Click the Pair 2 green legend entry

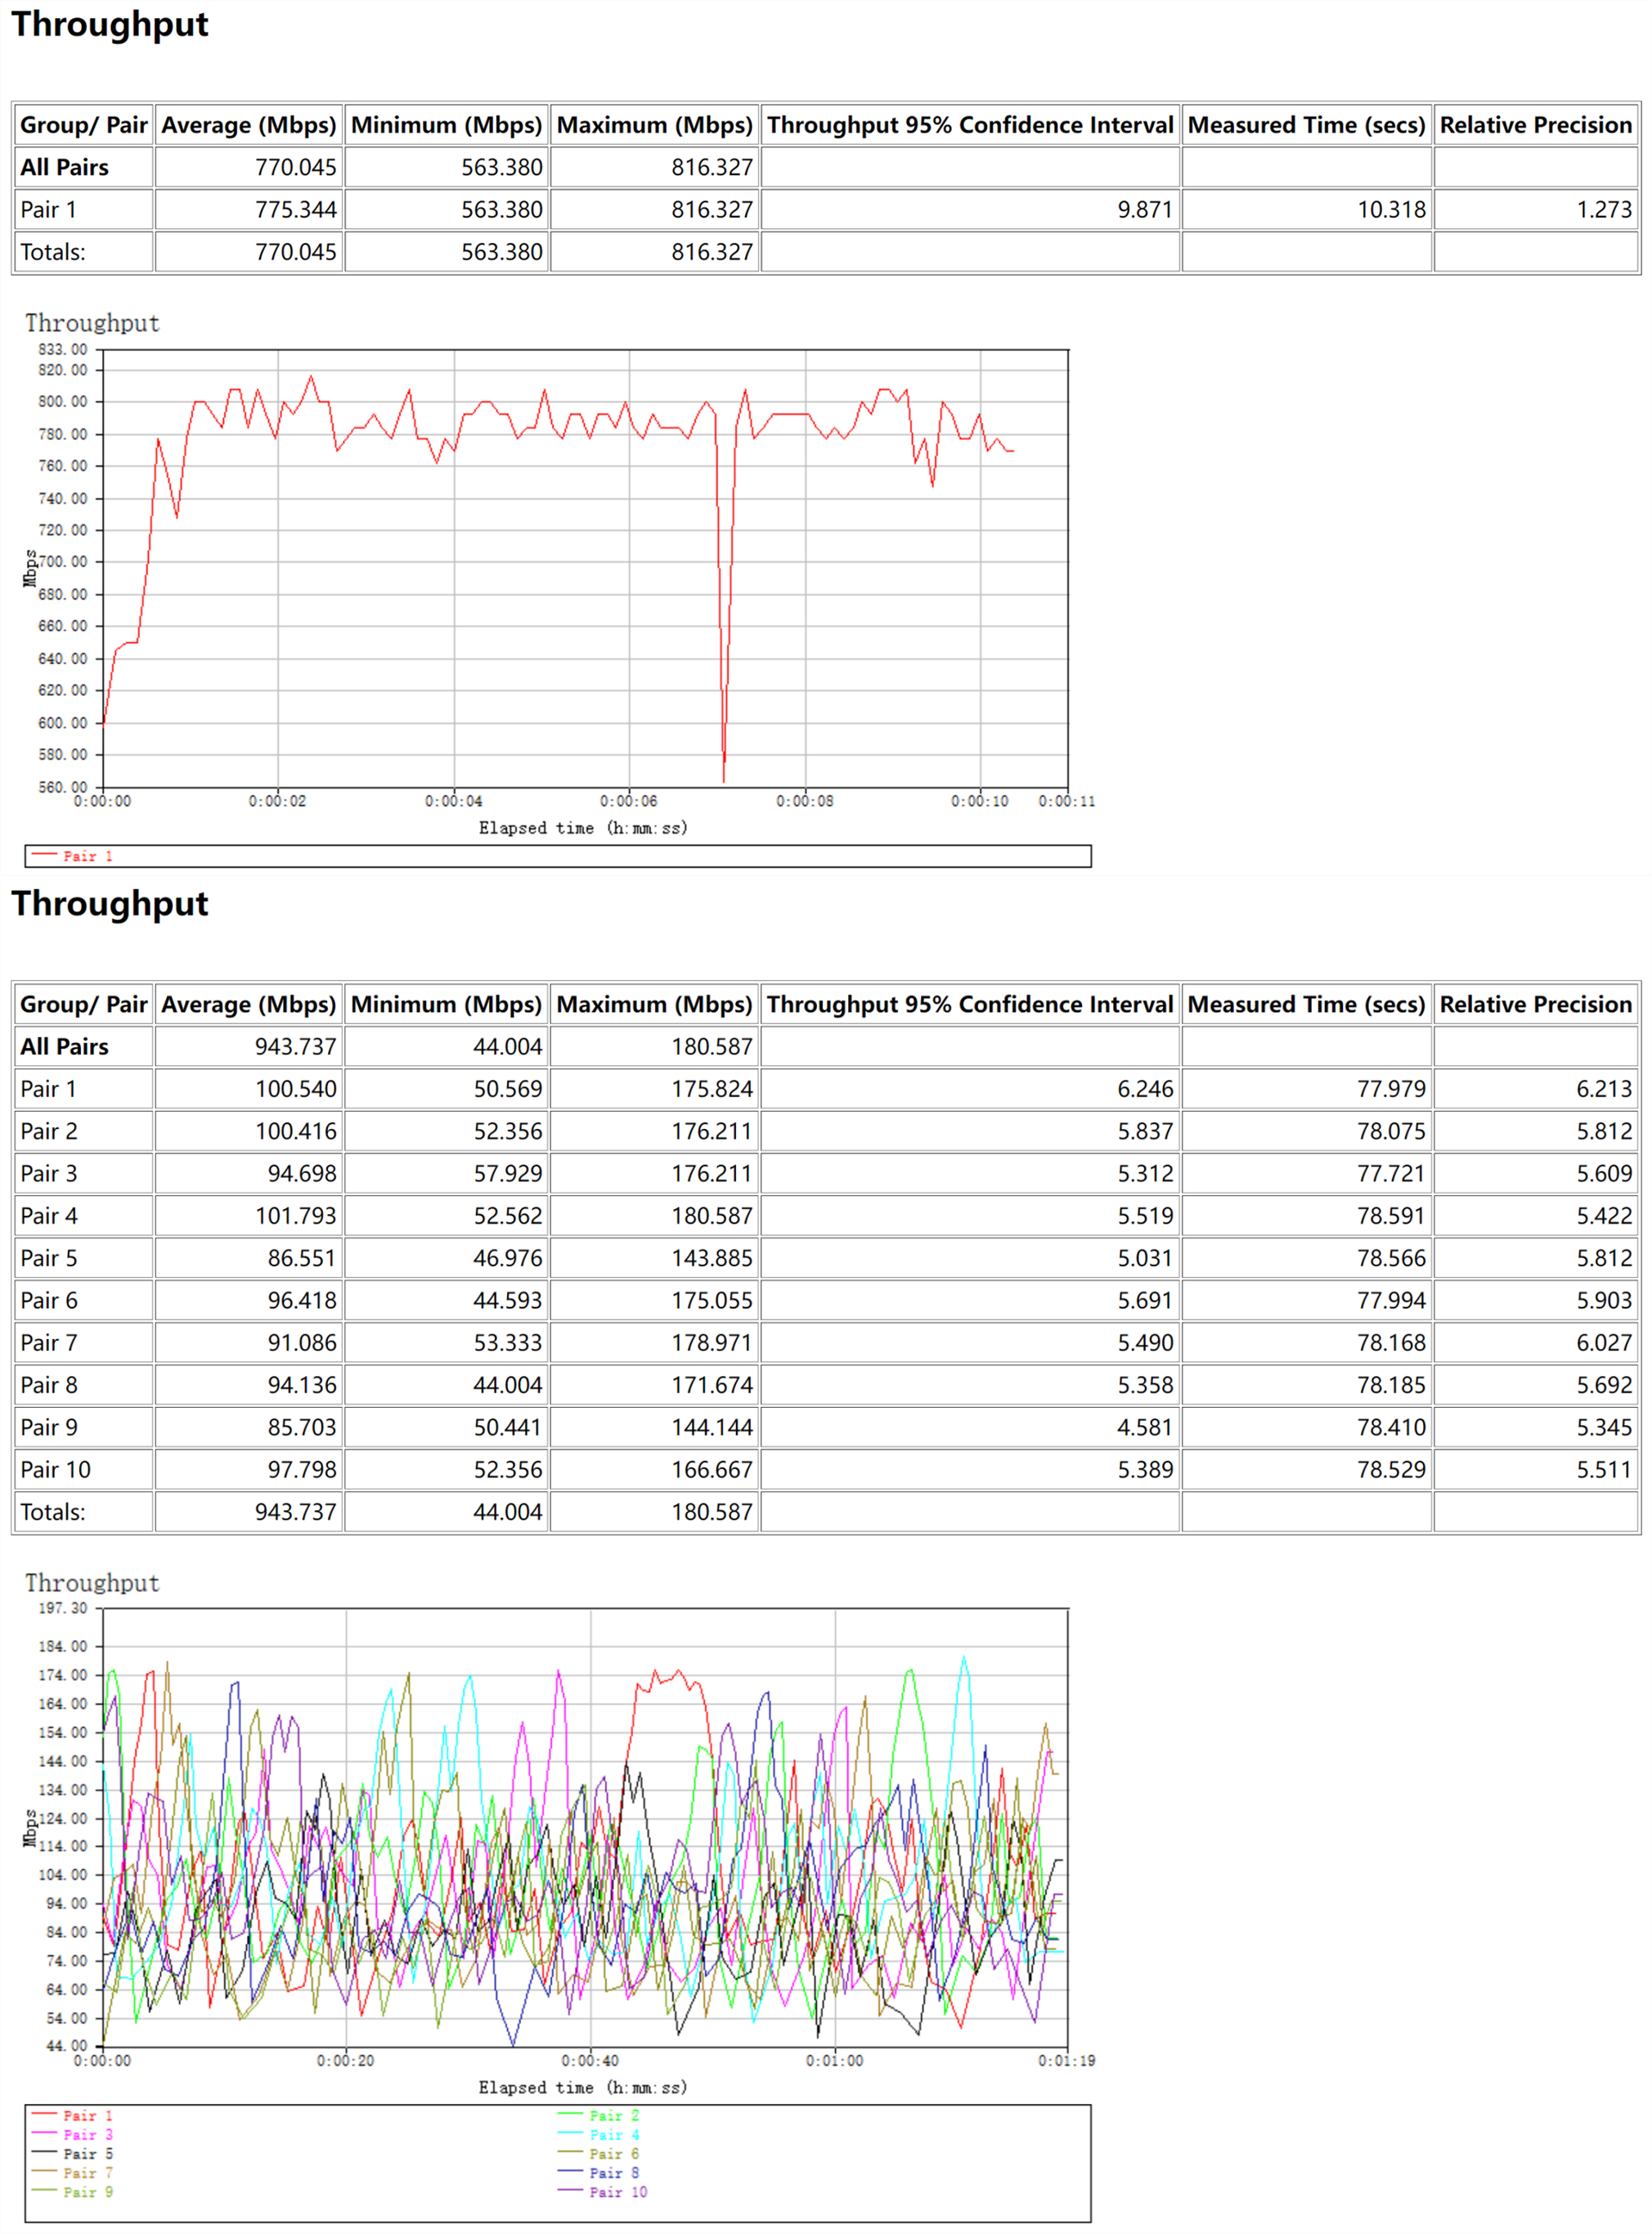(613, 2115)
